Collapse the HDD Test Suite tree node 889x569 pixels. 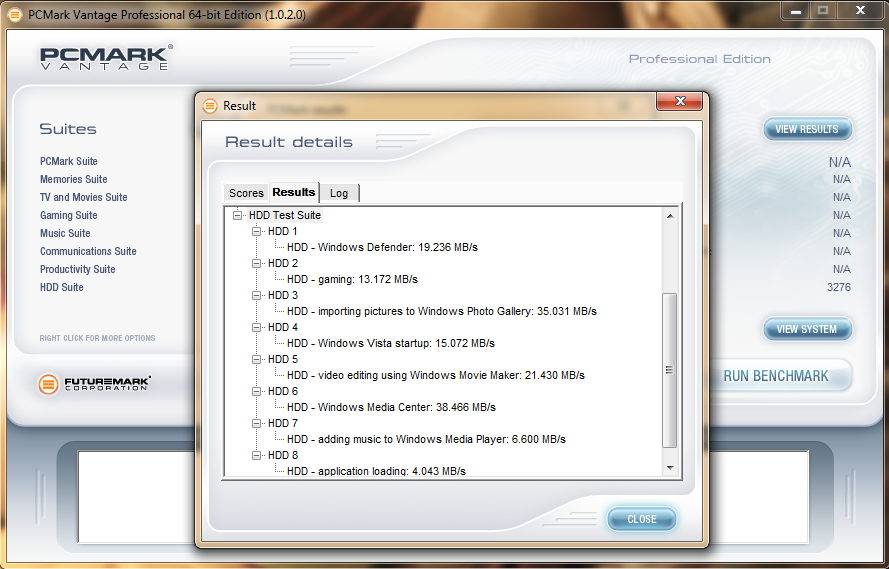[238, 215]
